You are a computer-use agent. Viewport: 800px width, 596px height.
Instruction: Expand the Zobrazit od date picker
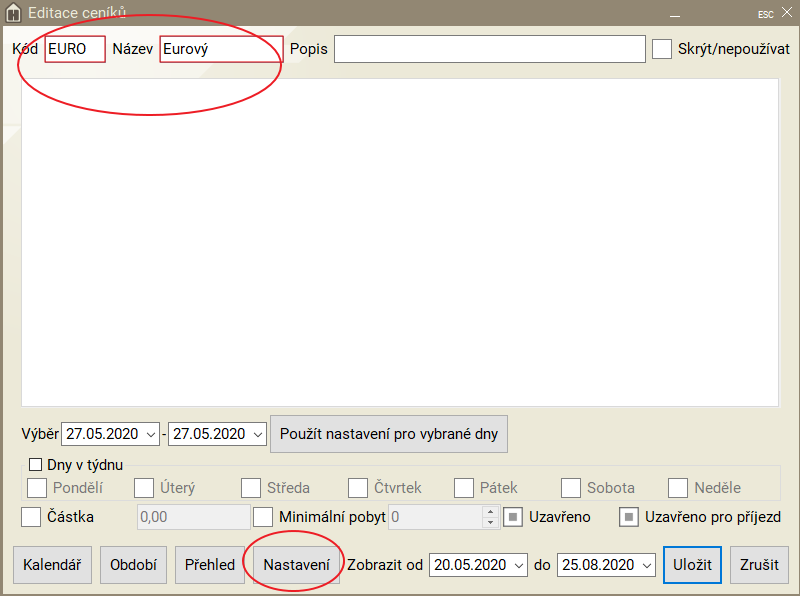point(518,565)
